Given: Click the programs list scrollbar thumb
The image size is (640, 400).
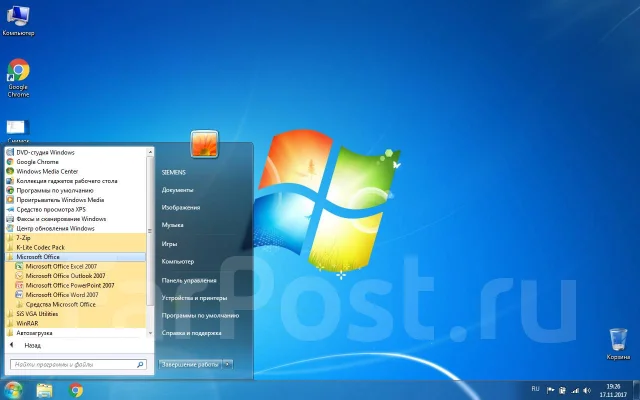Looking at the screenshot, I should [x=150, y=231].
